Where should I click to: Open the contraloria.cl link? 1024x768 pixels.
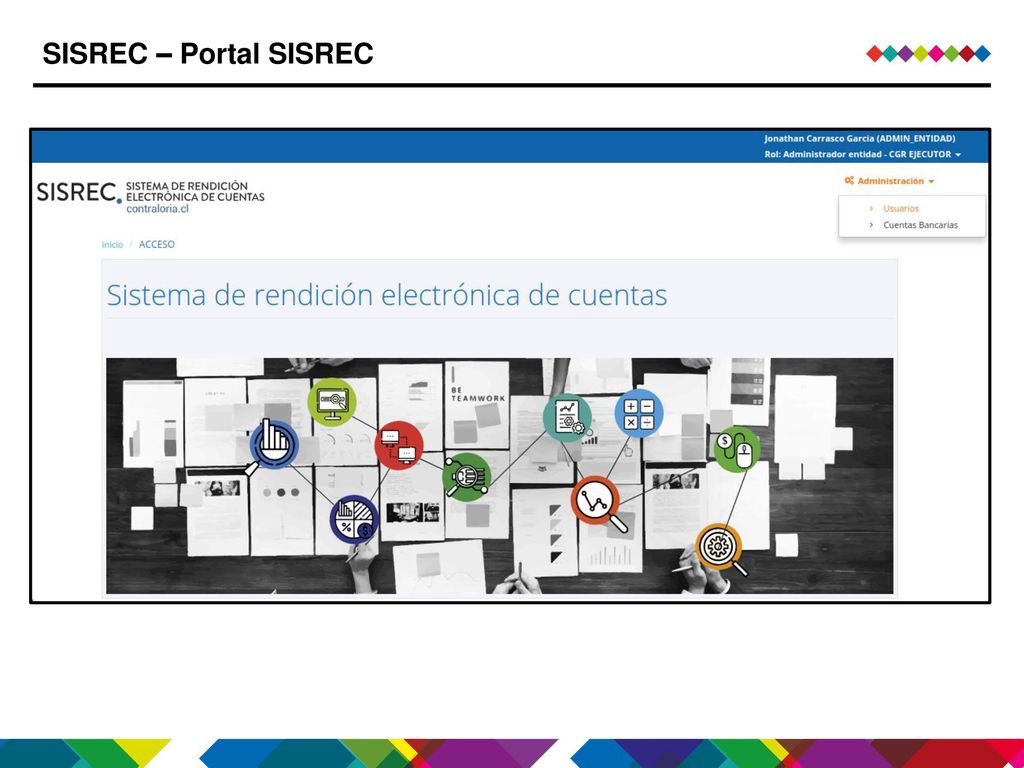click(157, 209)
